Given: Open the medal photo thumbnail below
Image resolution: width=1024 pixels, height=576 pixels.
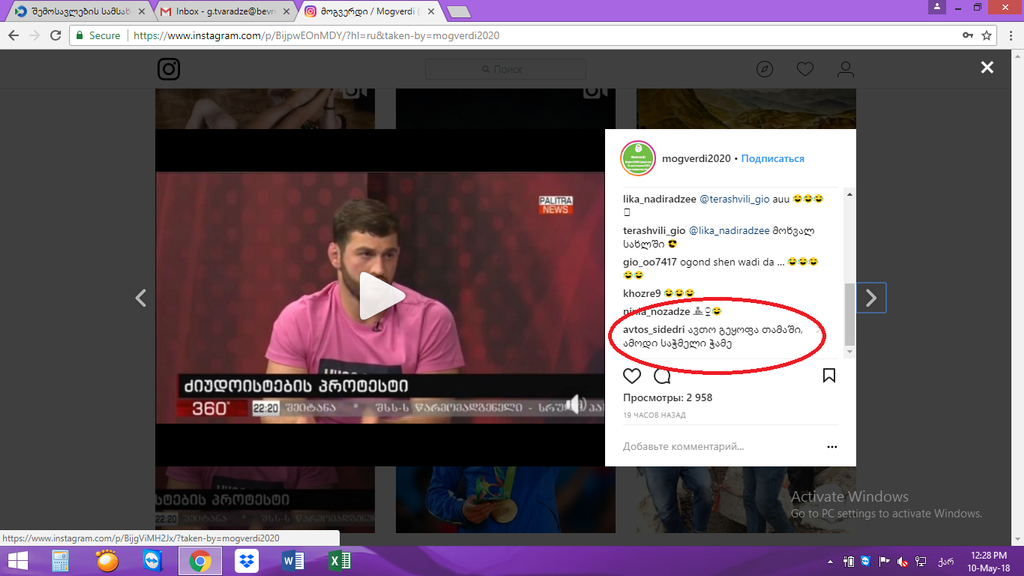Looking at the screenshot, I should 505,500.
